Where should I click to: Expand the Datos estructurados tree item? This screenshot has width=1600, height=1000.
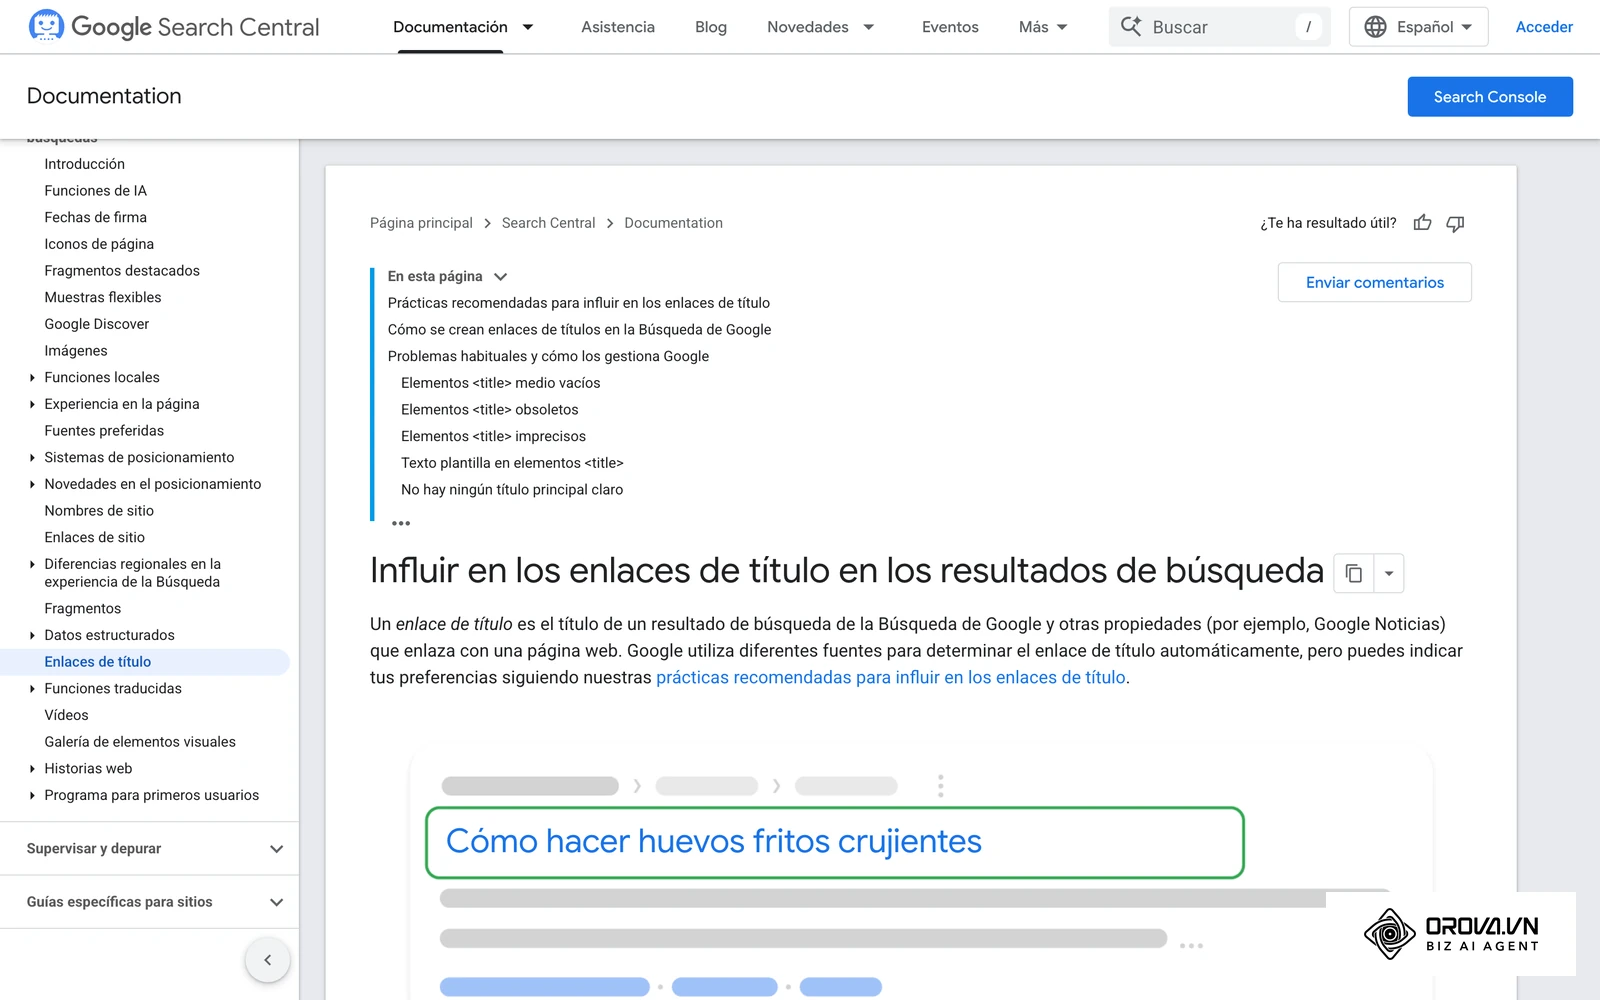[32, 635]
